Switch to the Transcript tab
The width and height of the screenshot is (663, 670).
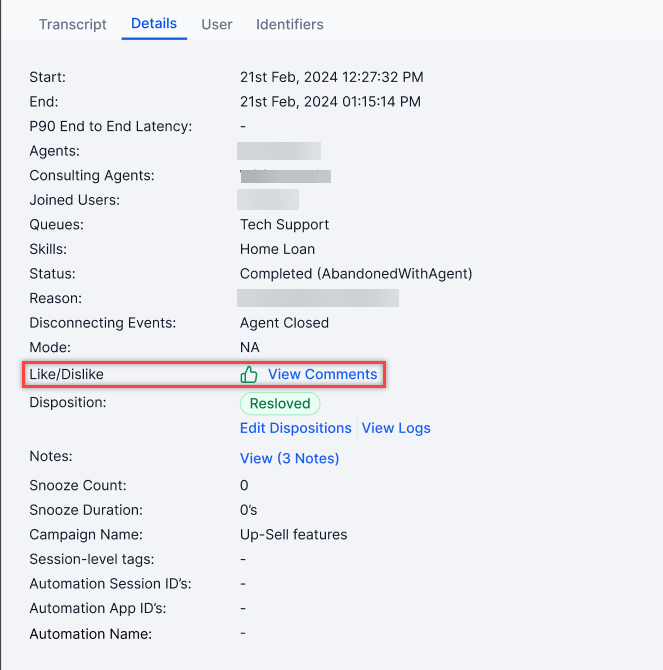tap(73, 24)
